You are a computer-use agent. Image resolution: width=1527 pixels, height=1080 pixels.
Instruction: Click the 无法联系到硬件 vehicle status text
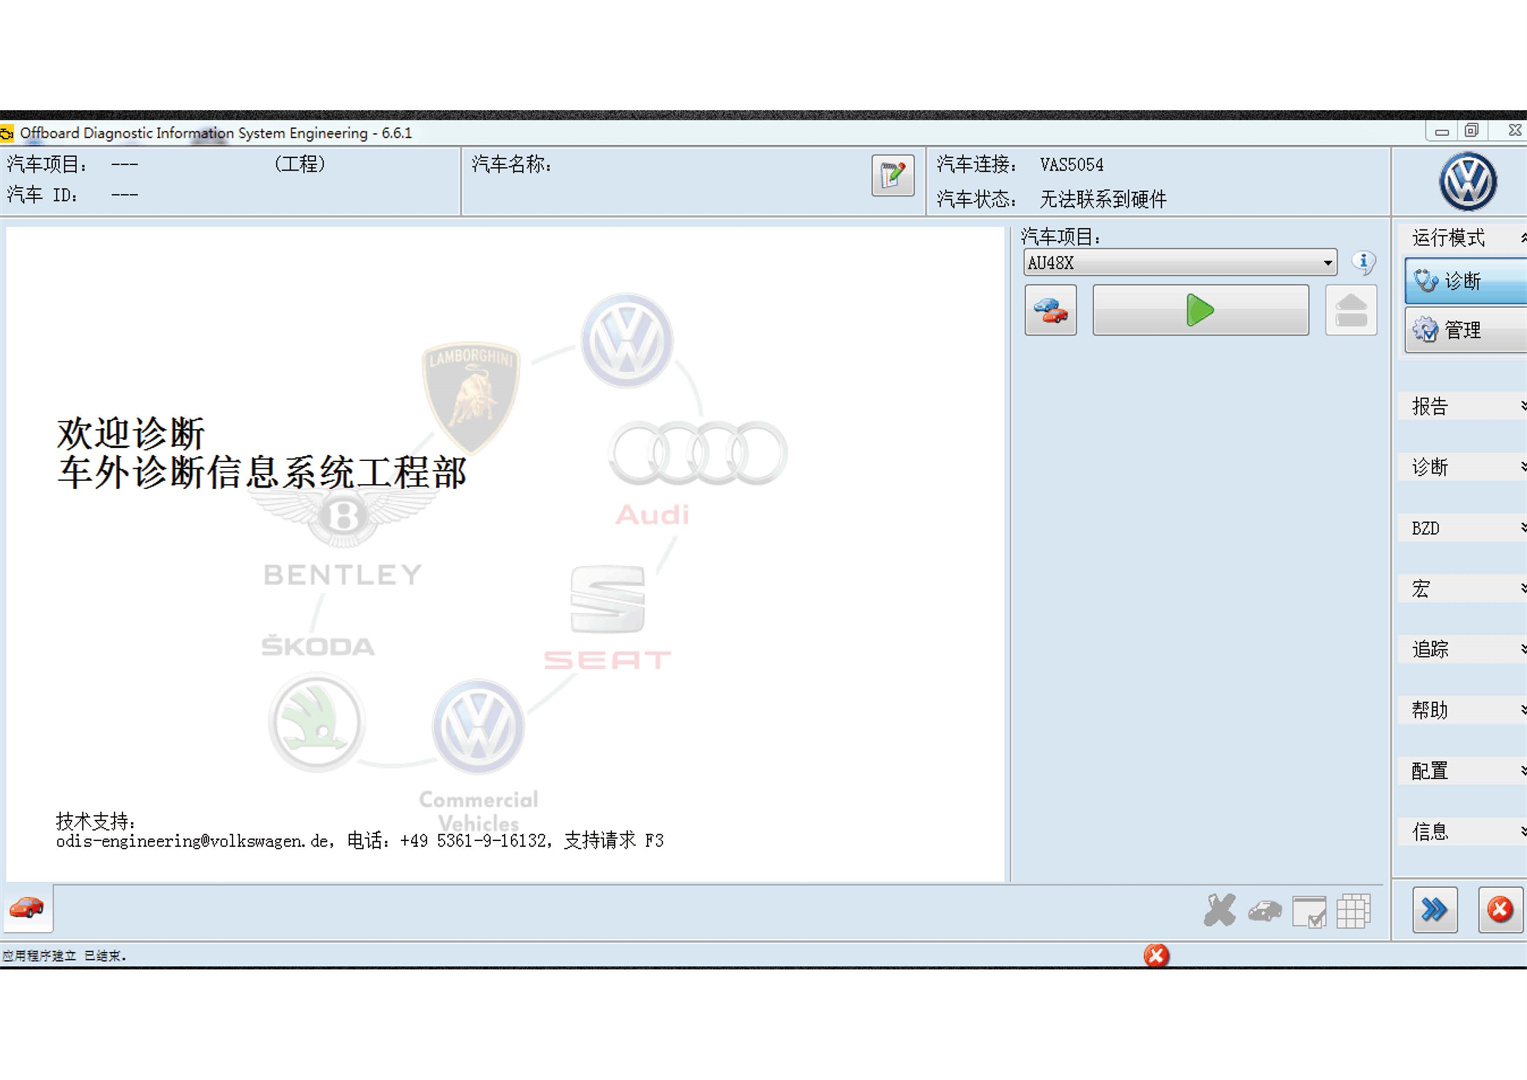(x=1103, y=199)
